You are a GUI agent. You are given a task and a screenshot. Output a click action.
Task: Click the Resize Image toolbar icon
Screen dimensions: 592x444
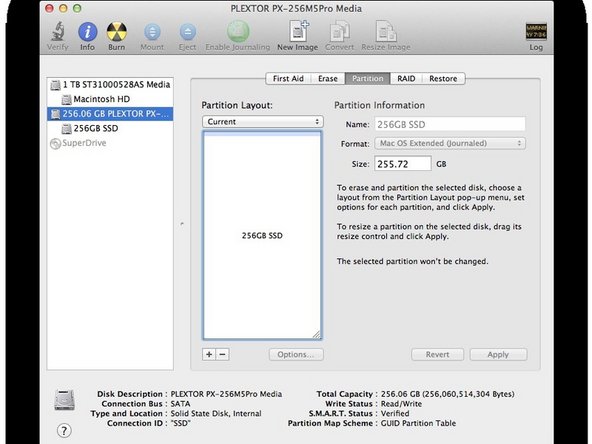(385, 31)
